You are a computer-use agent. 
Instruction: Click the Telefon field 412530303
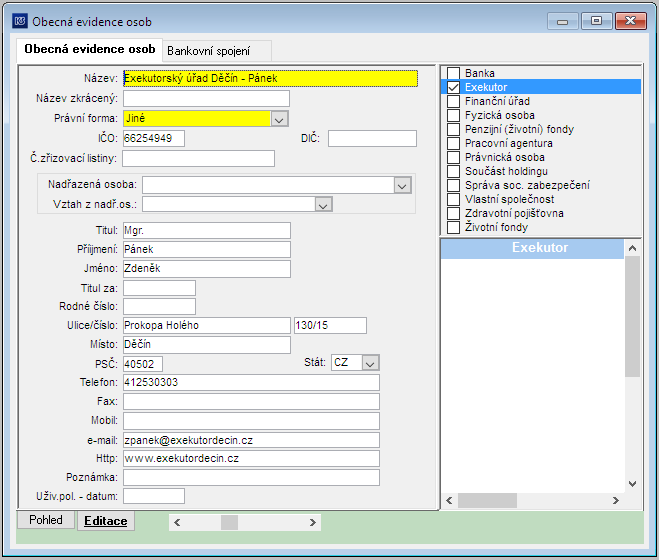[x=251, y=383]
